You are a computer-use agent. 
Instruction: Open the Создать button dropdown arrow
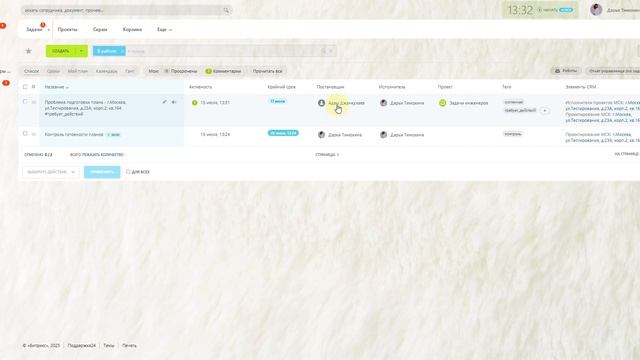point(81,51)
